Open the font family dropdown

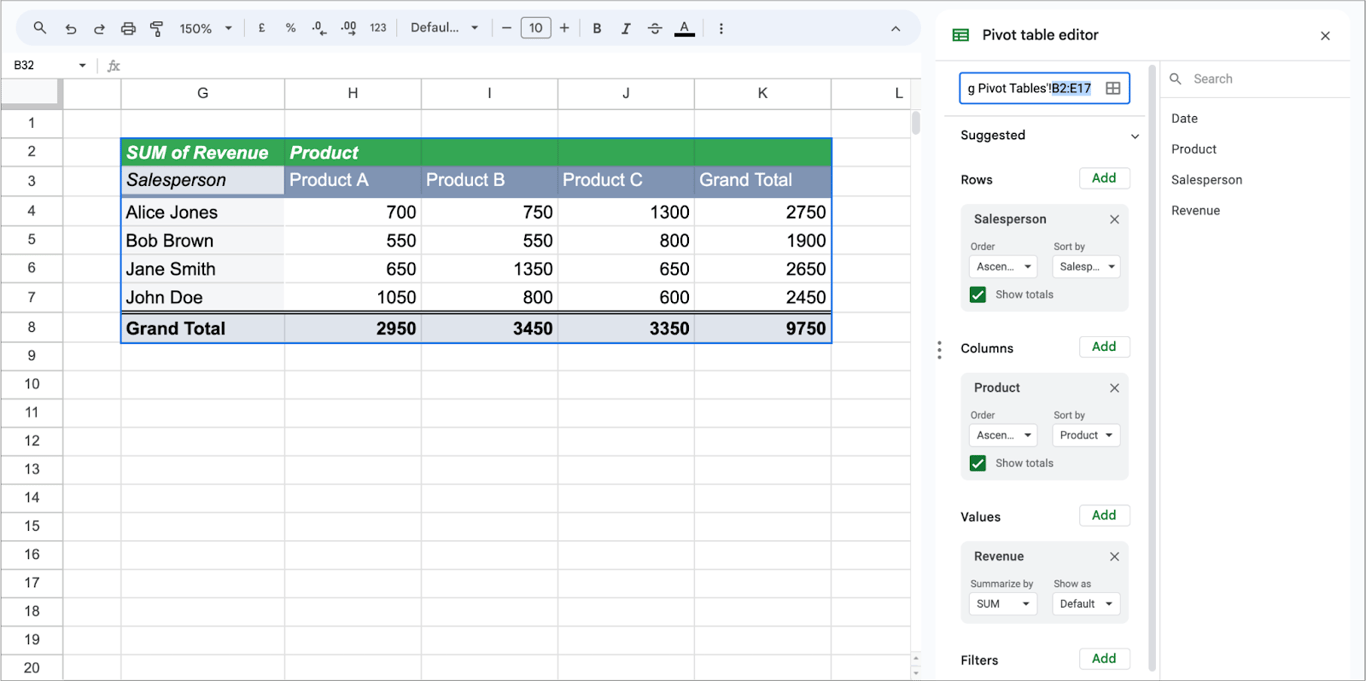tap(445, 28)
